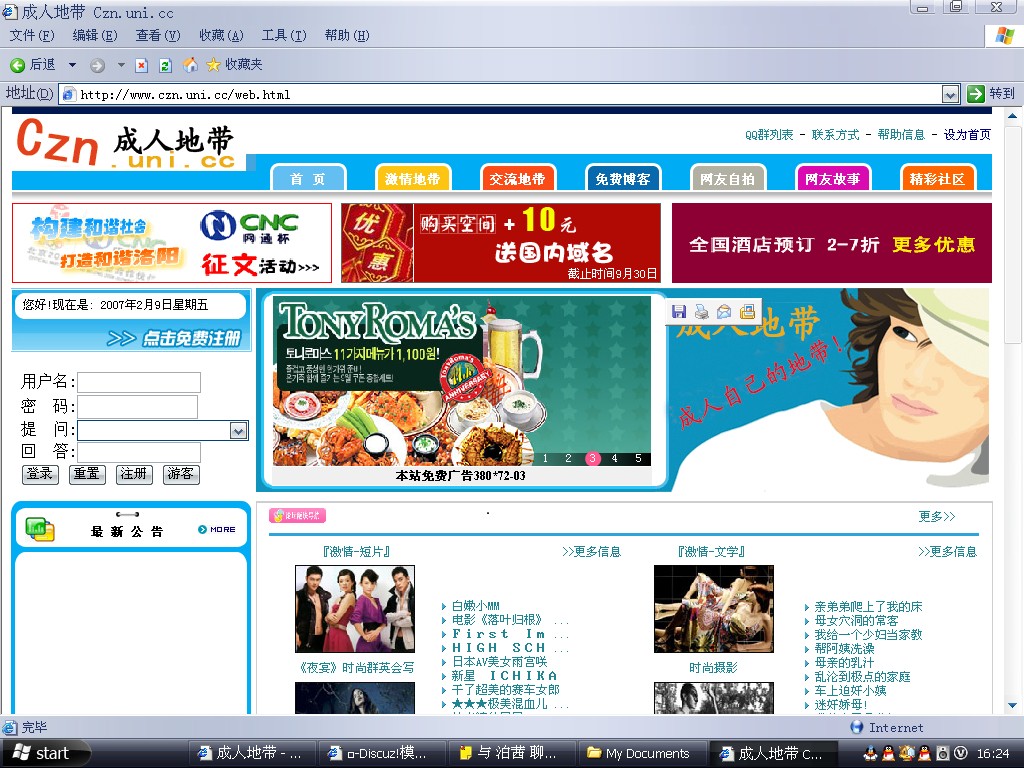
Task: Click the Forward arrow icon
Action: 97,65
